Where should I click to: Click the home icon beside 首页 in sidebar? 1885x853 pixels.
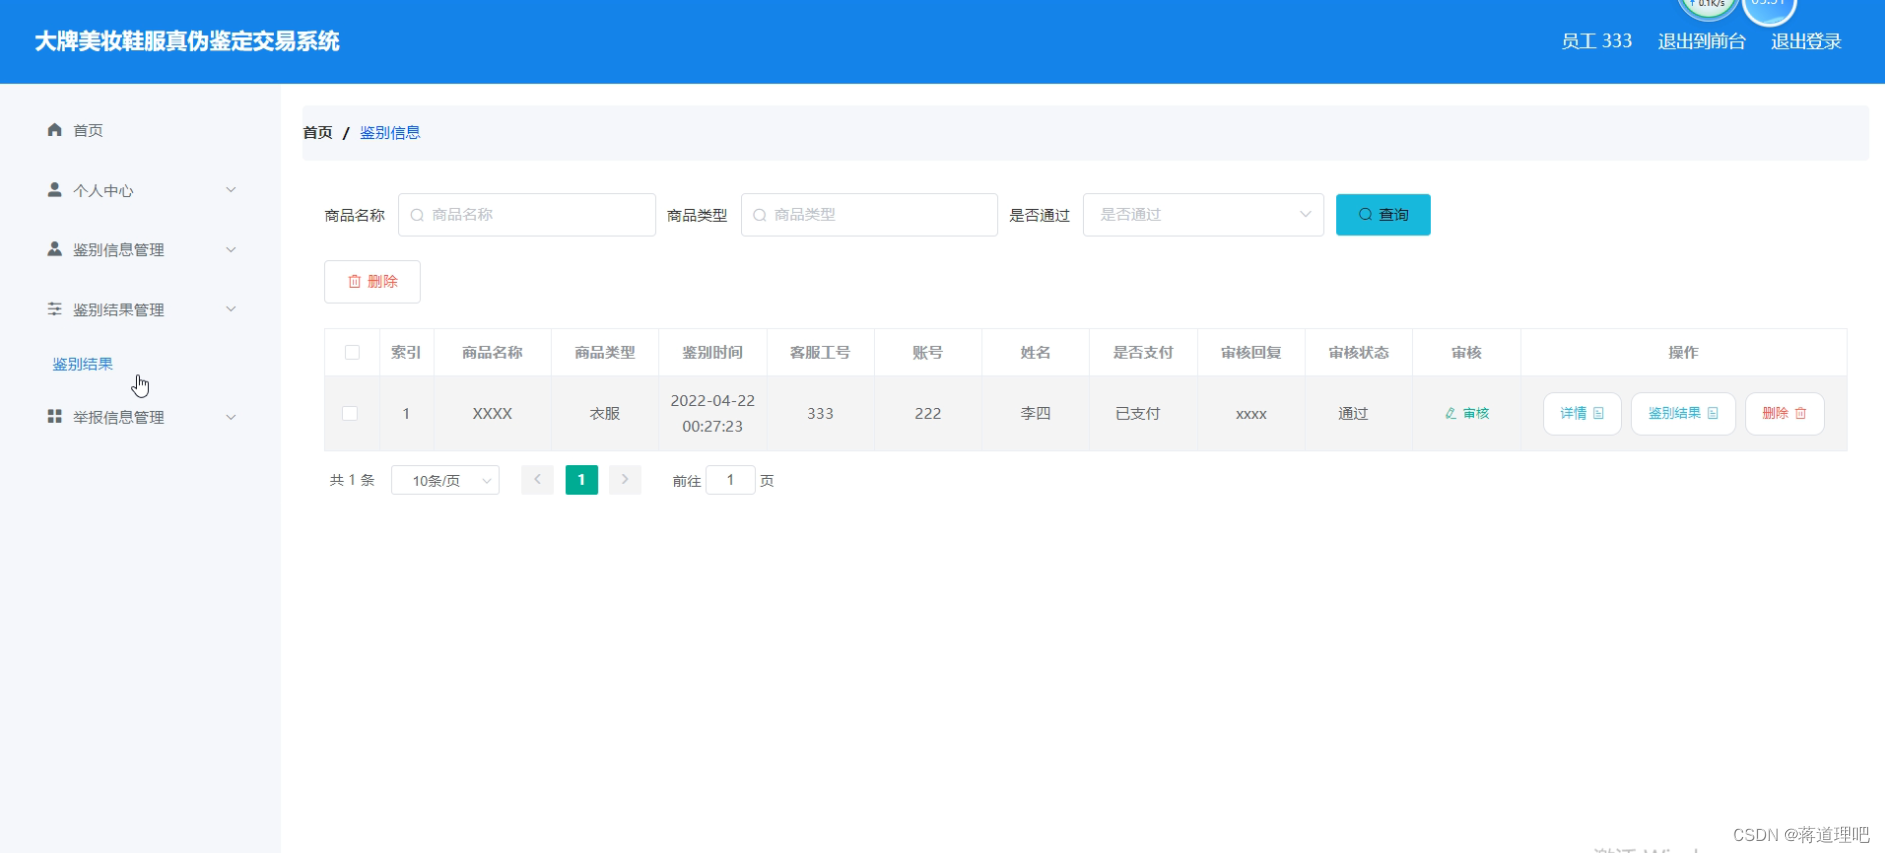[x=55, y=130]
